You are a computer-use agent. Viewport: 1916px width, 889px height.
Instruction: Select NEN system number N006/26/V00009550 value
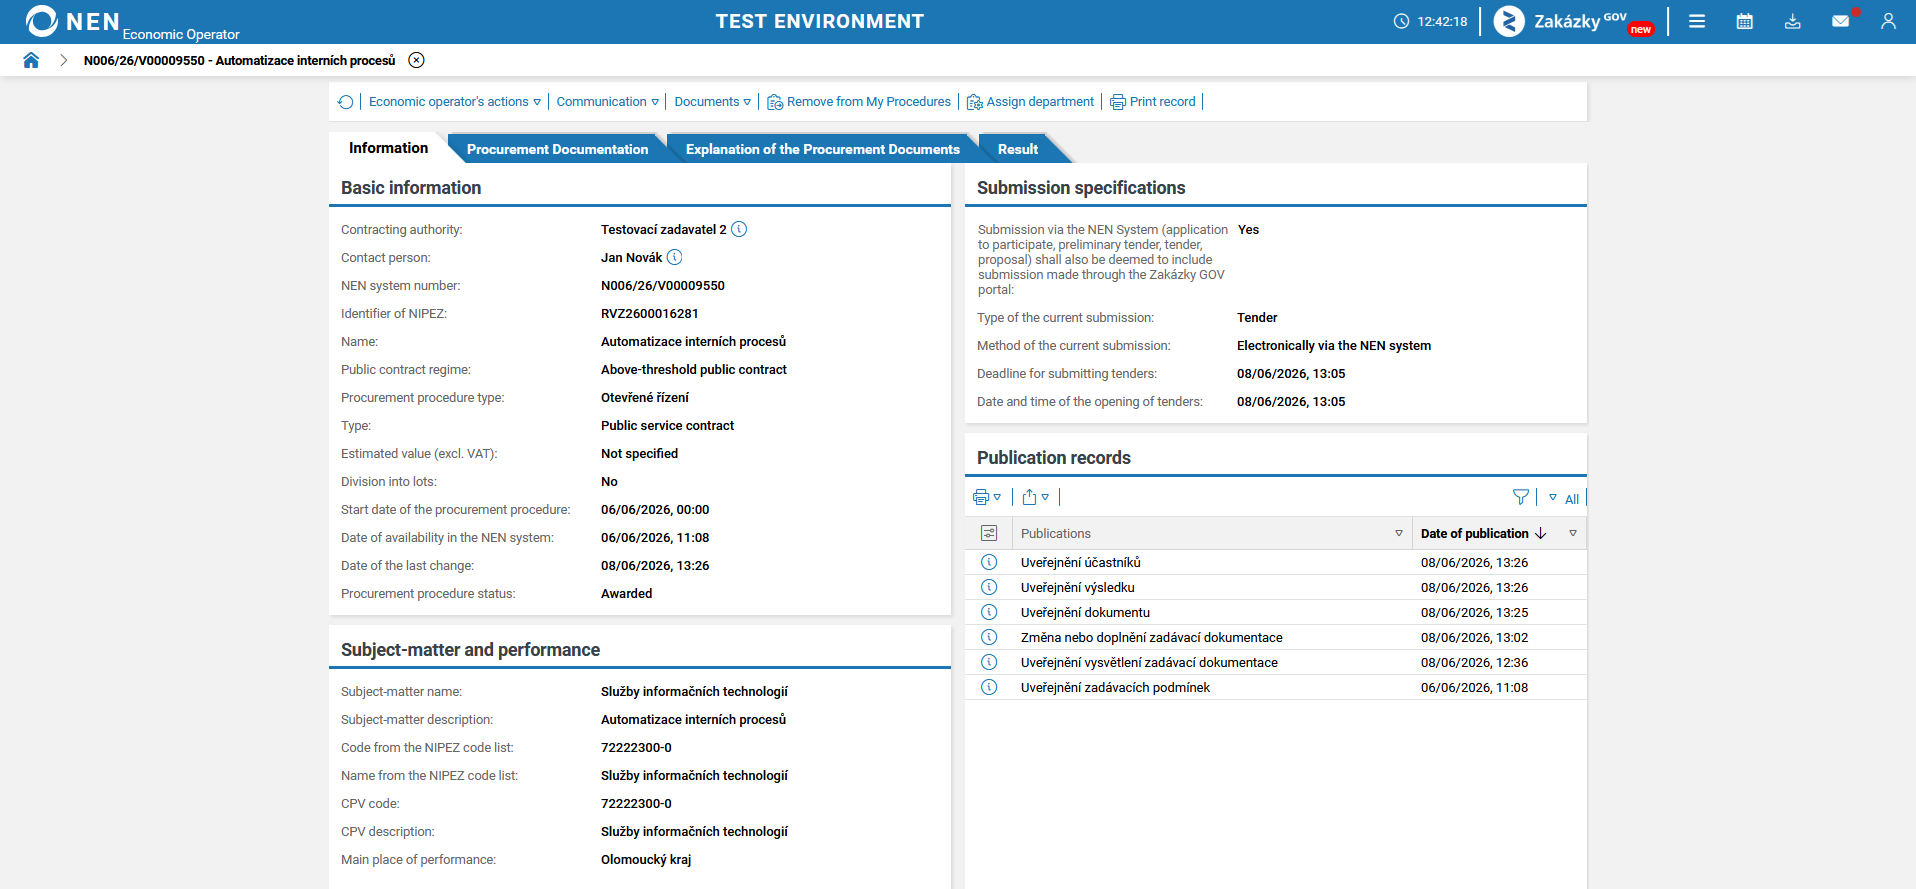[x=663, y=286]
